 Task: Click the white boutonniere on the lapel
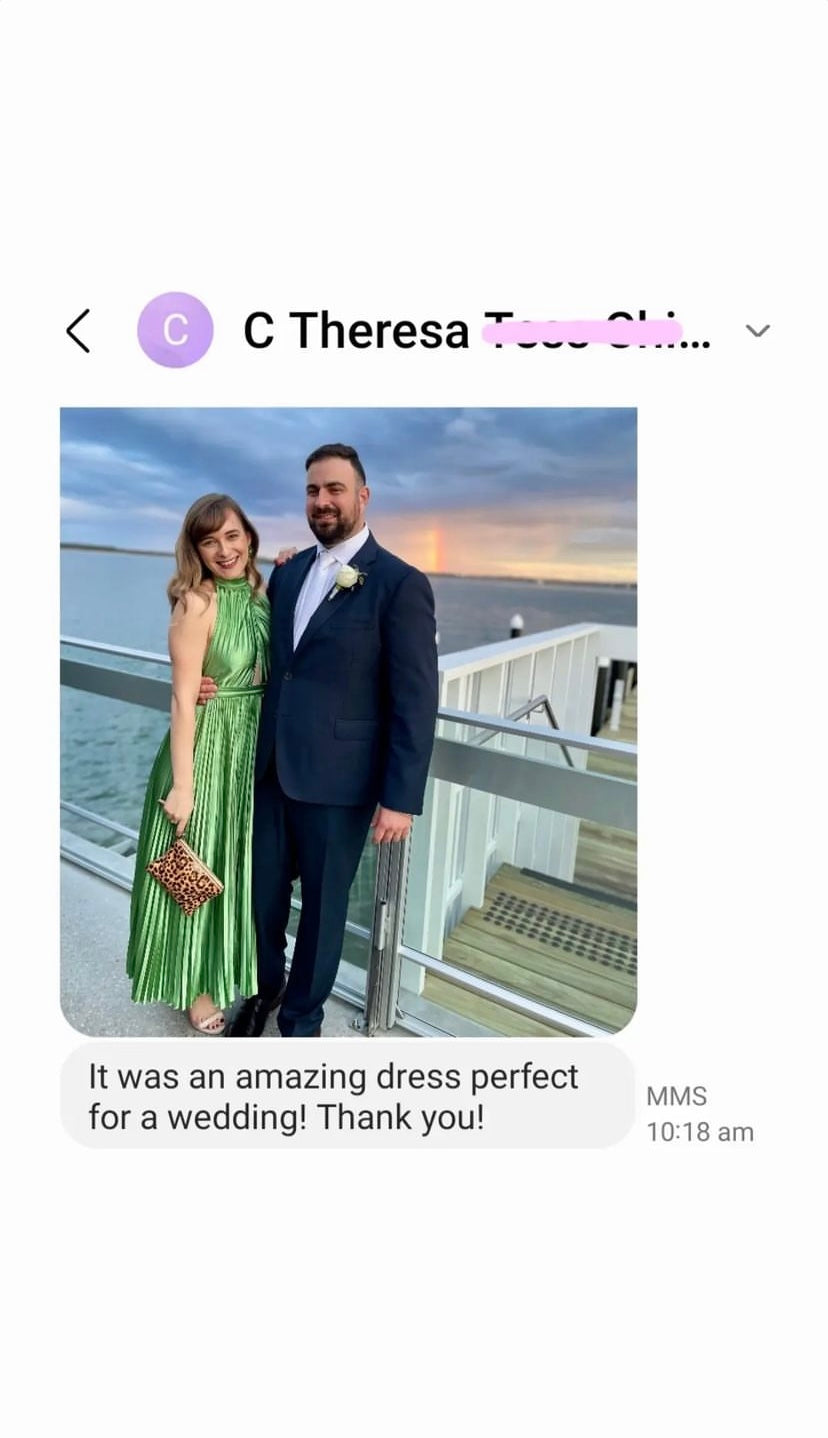(x=348, y=577)
